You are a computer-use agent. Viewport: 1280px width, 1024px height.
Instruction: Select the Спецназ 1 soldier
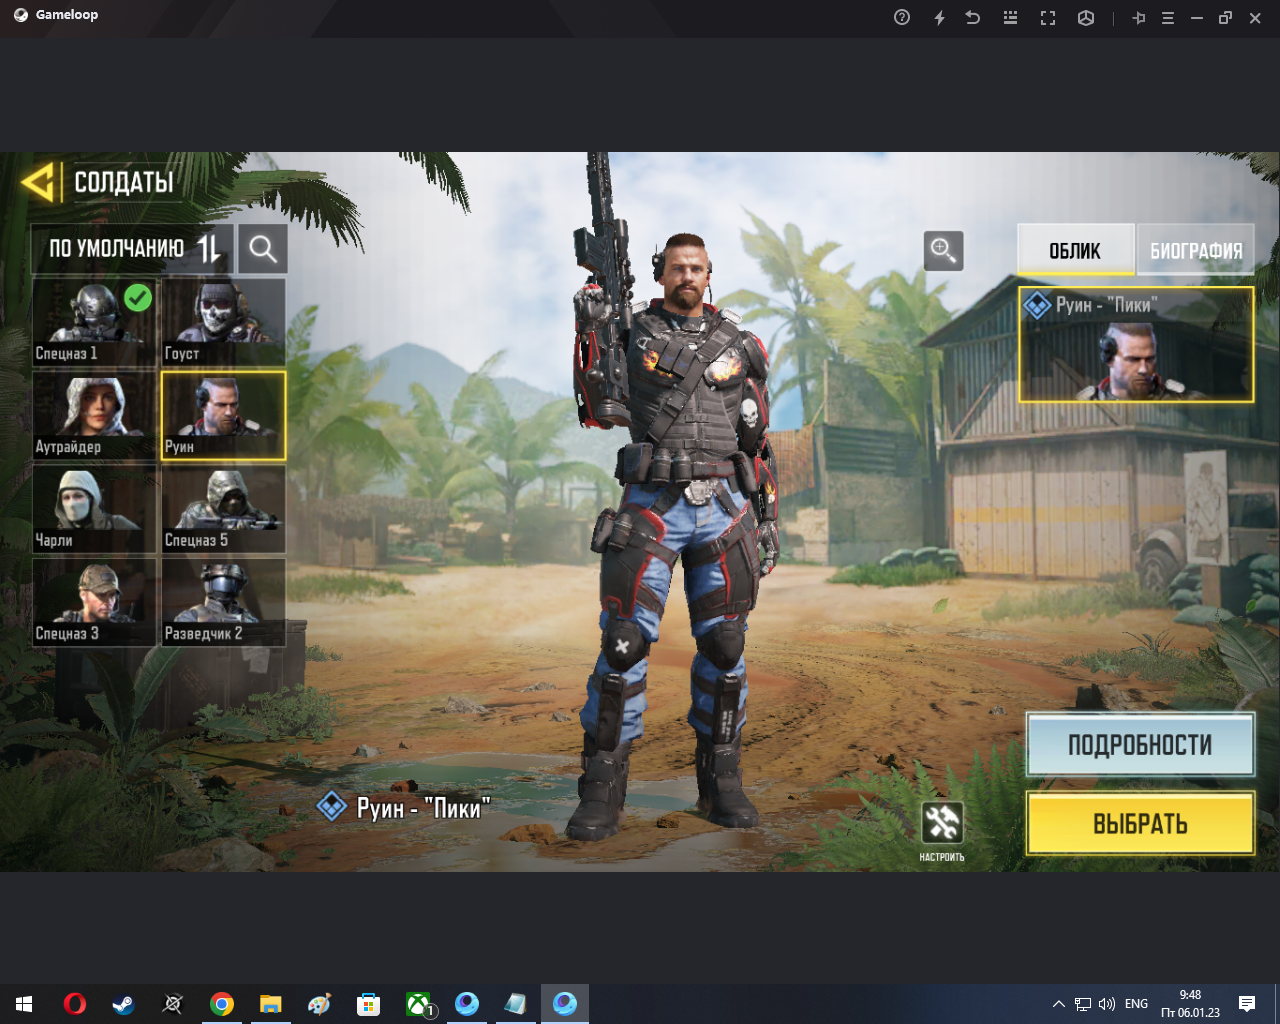click(95, 322)
